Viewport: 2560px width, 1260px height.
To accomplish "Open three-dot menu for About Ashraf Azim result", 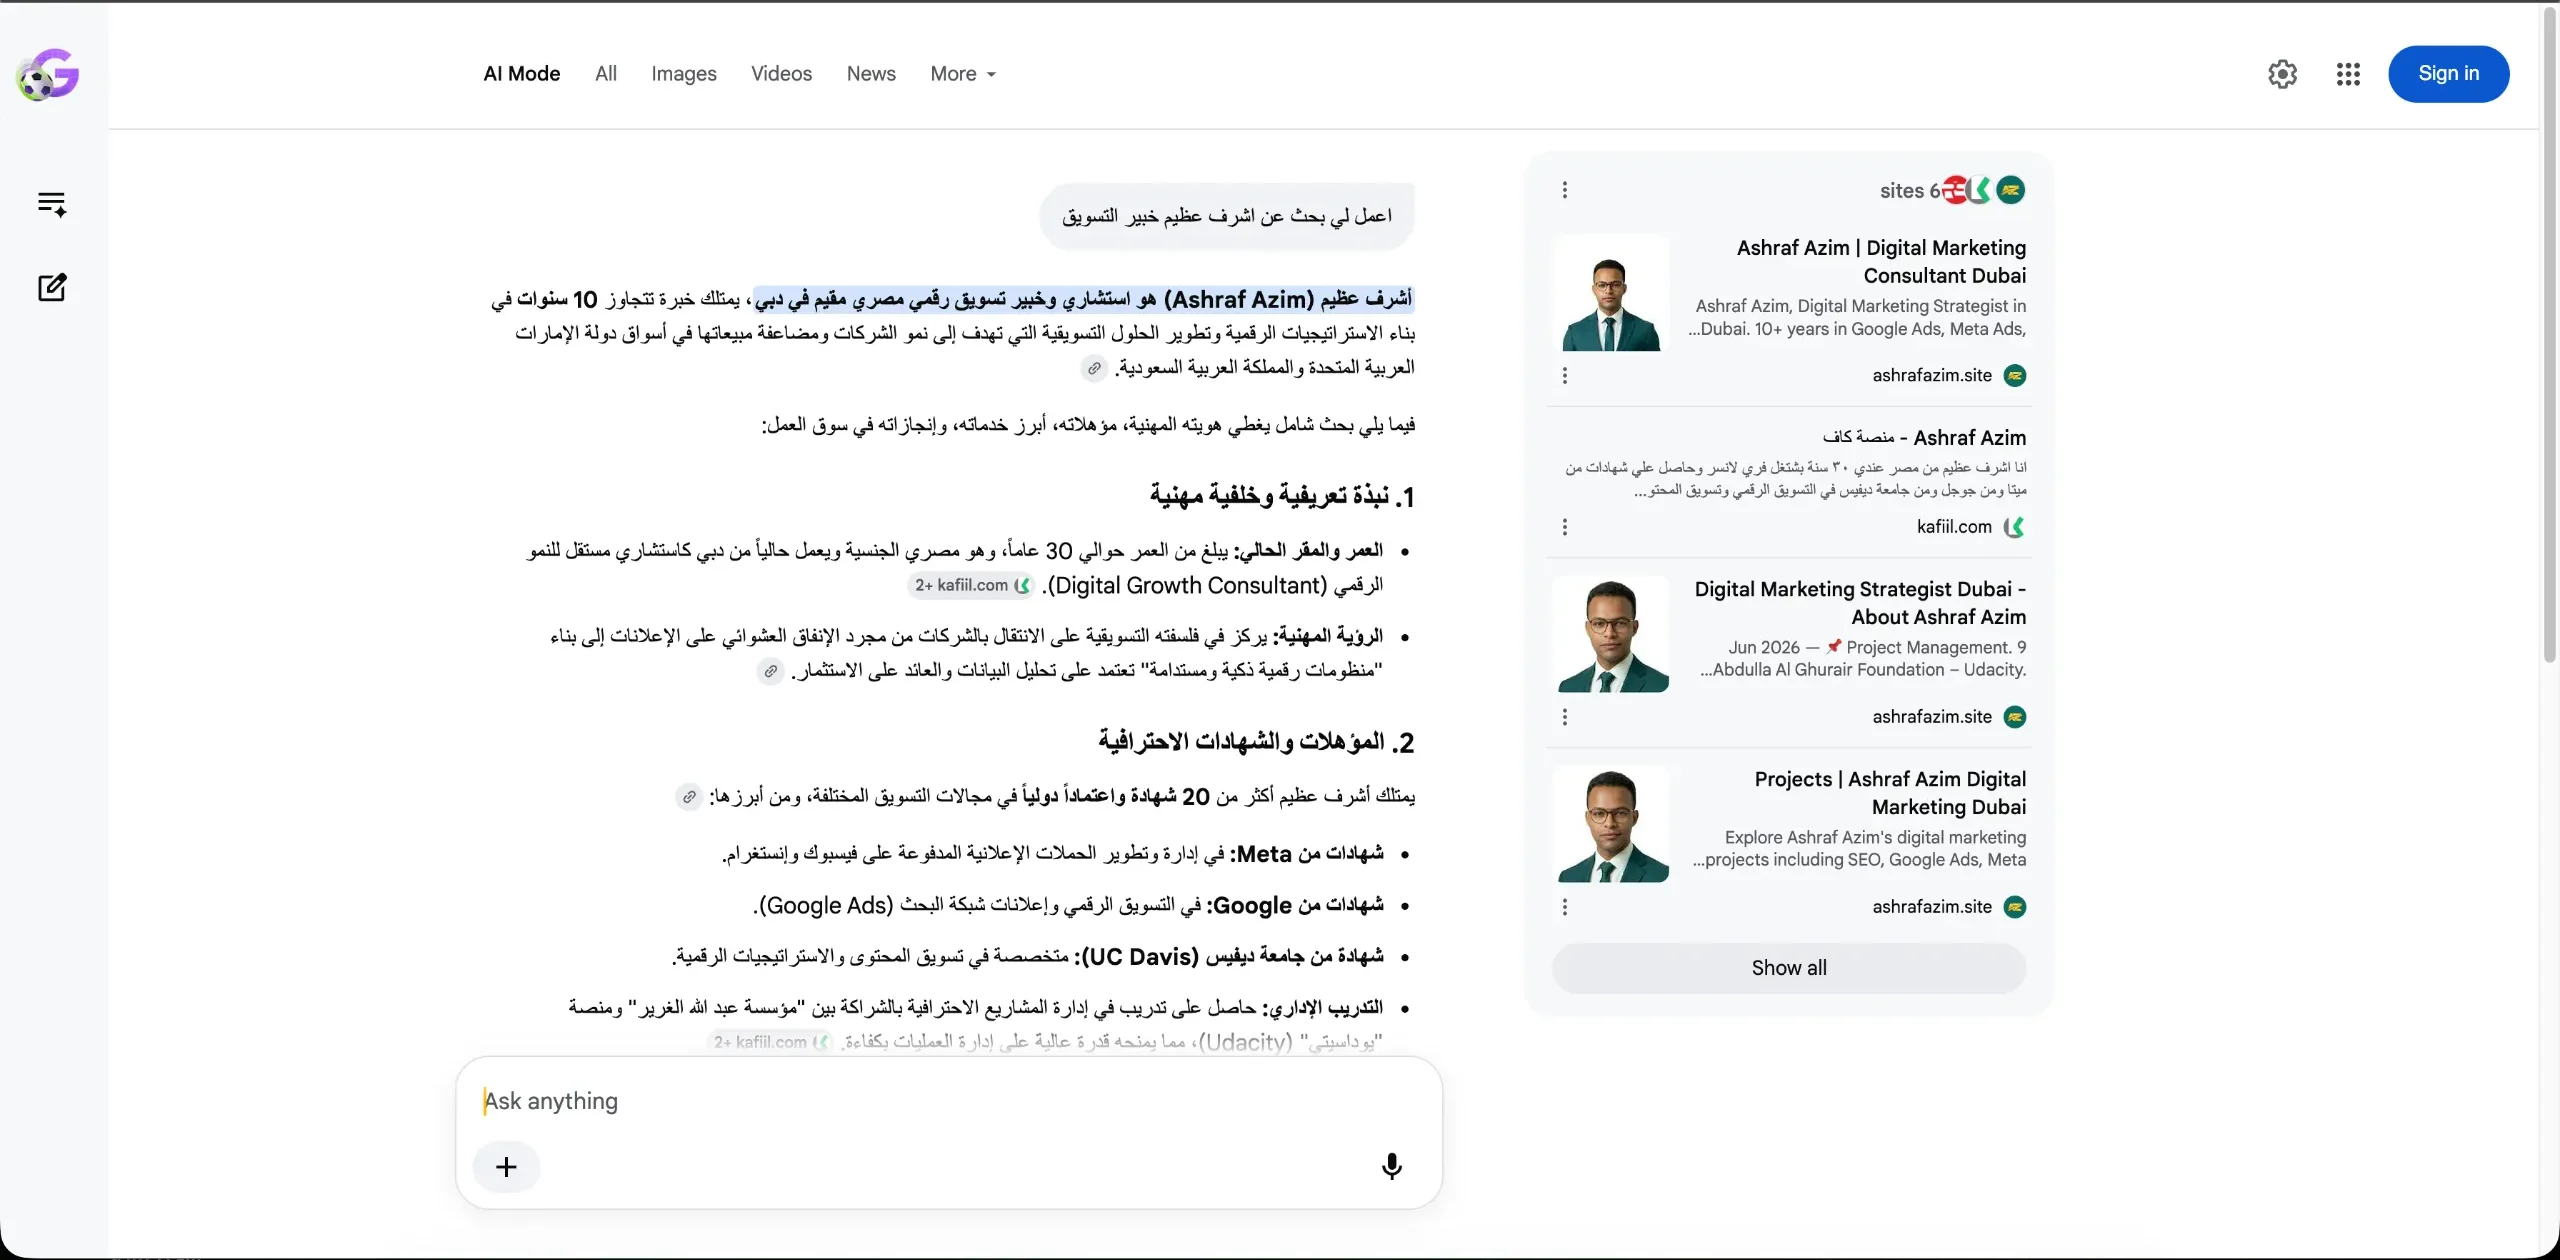I will click(1565, 717).
